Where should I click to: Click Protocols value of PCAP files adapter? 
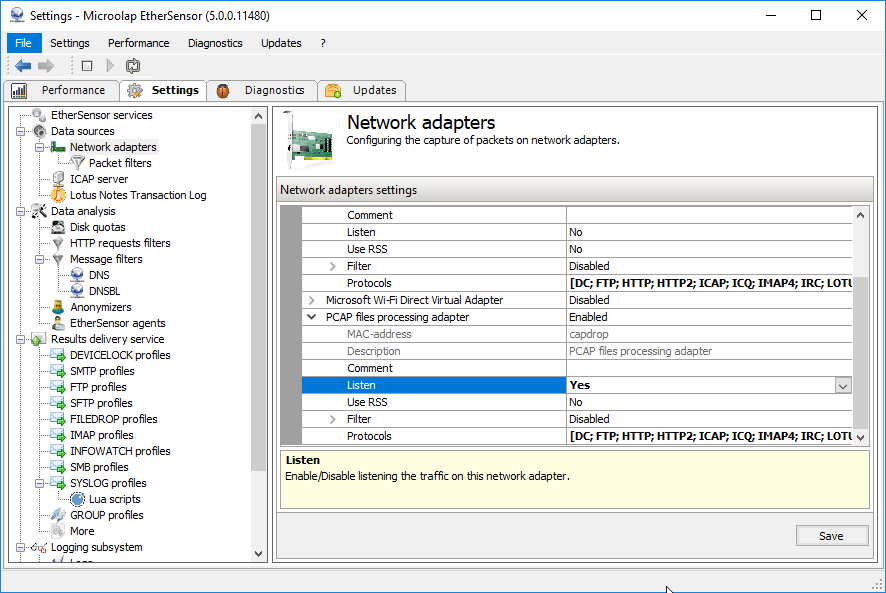click(709, 436)
